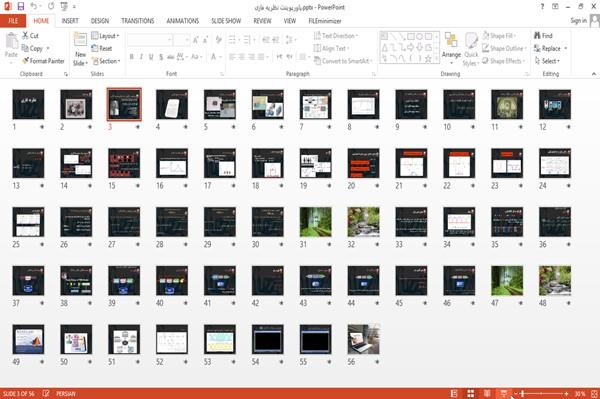This screenshot has height=399, width=600.
Task: Click the Format Painter icon
Action: click(x=26, y=61)
